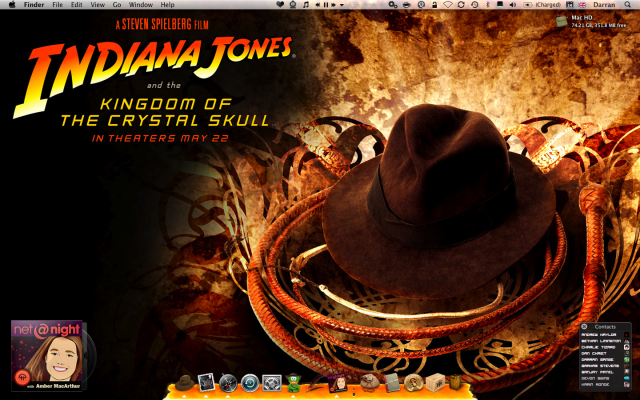The image size is (640, 400).
Task: Open the Wi-Fi status menu
Action: coord(448,5)
